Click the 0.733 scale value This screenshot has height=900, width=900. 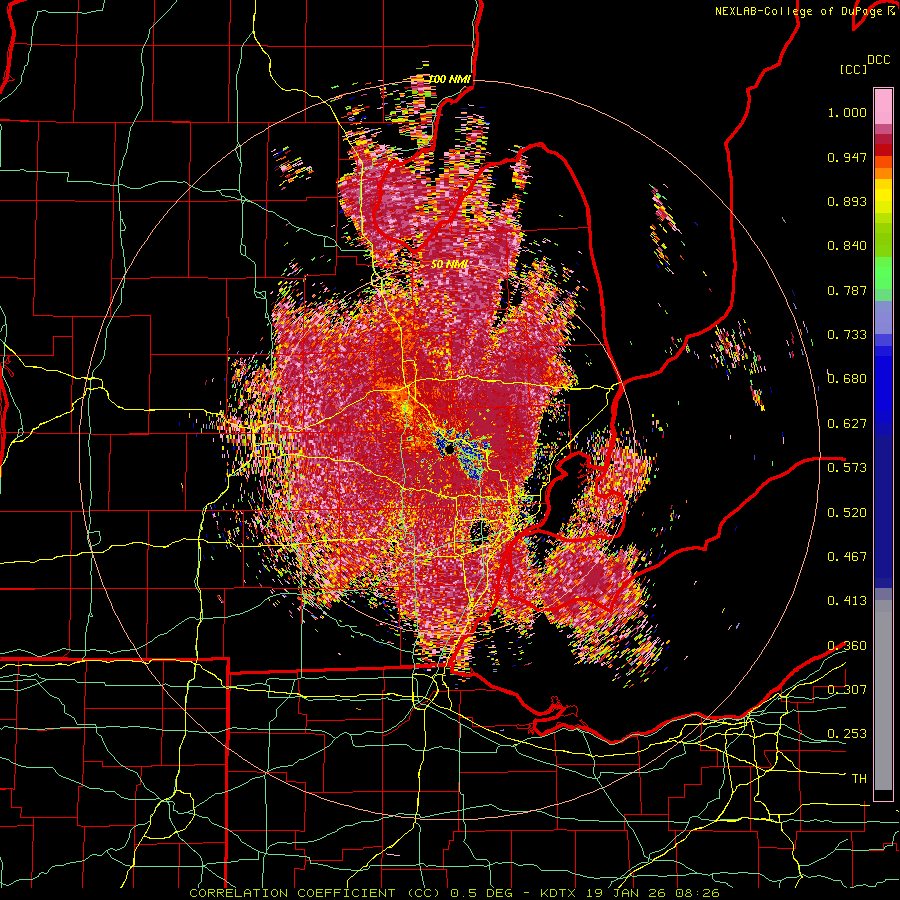point(847,335)
